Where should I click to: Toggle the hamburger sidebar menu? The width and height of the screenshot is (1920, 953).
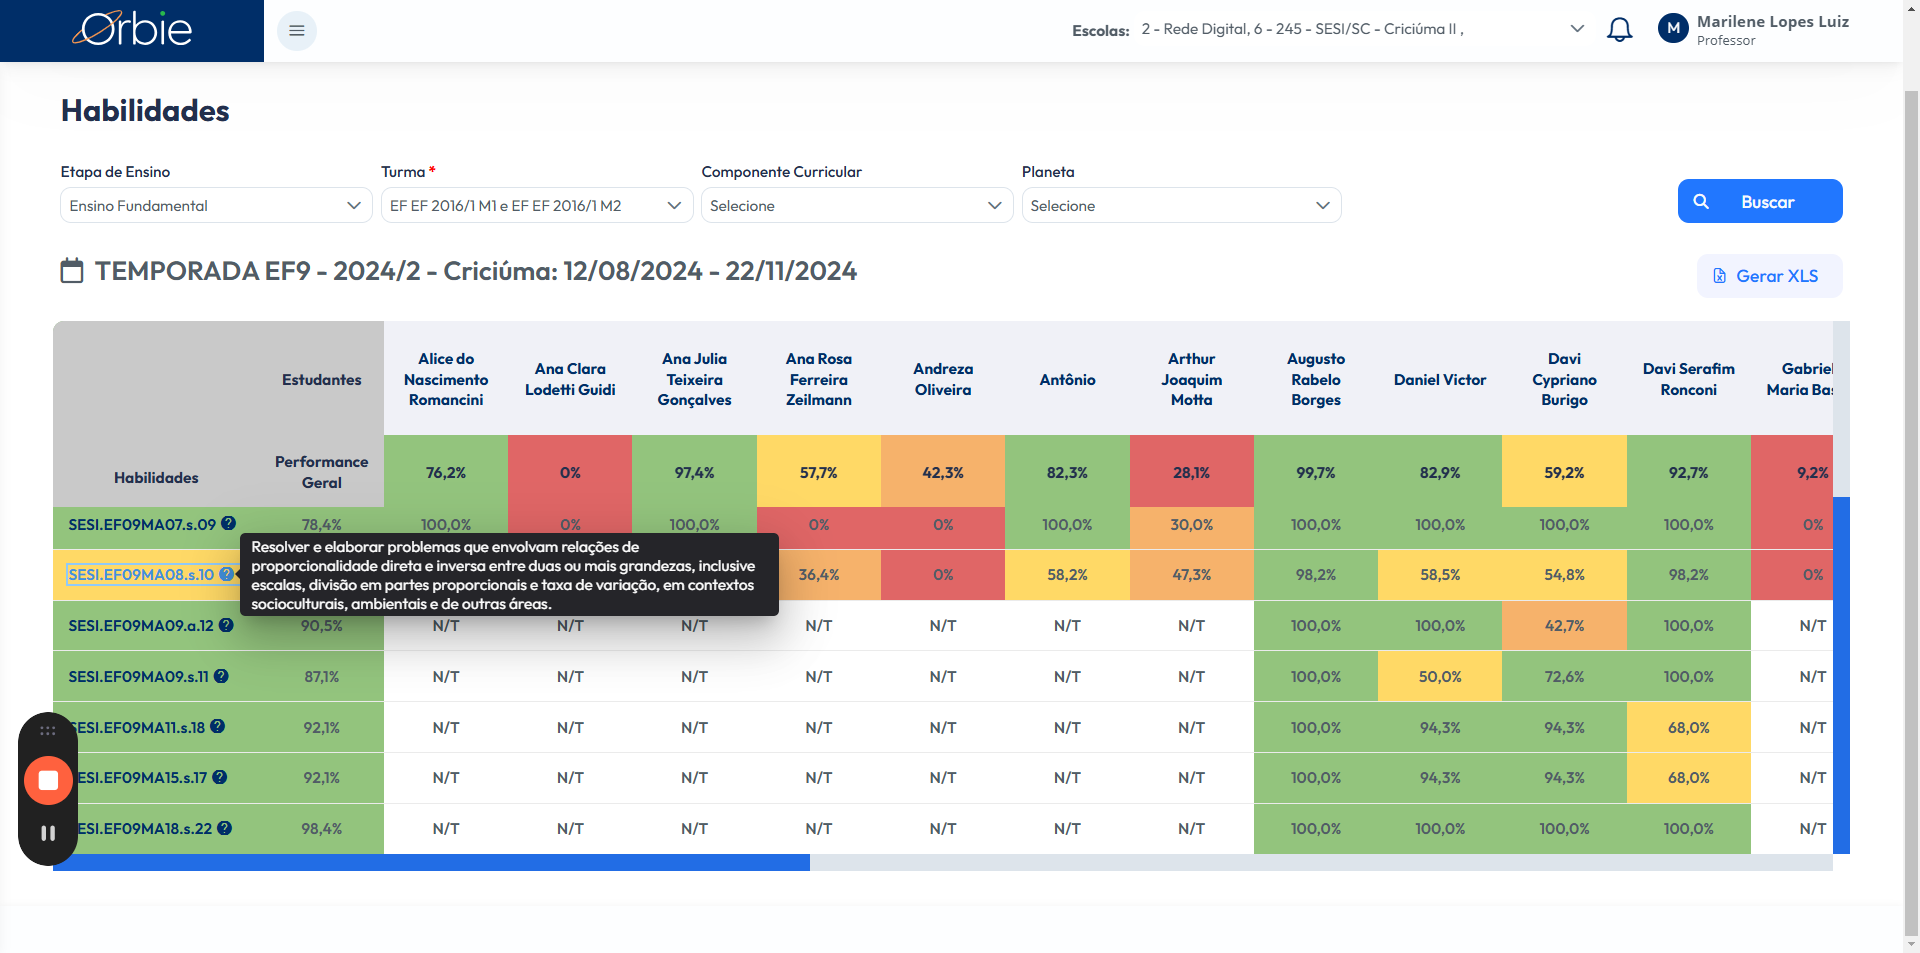297,31
